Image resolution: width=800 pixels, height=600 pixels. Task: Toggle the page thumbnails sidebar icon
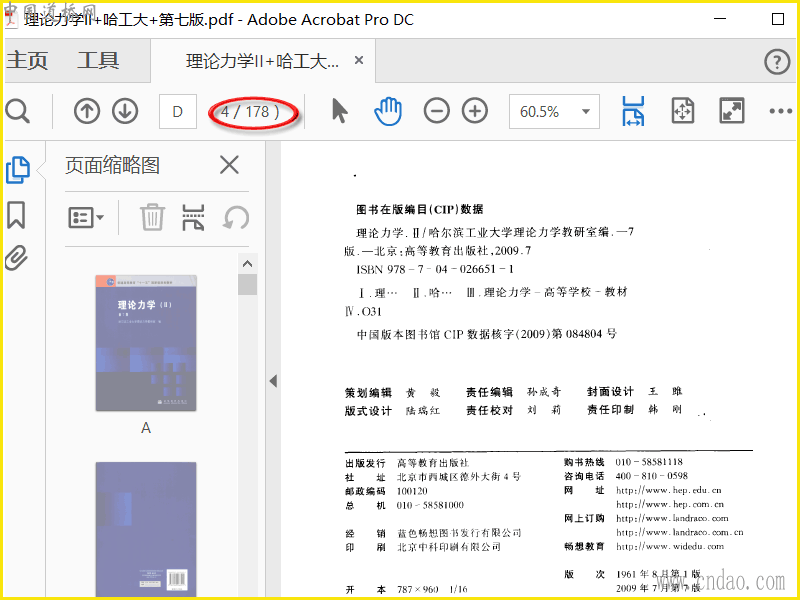pos(18,169)
